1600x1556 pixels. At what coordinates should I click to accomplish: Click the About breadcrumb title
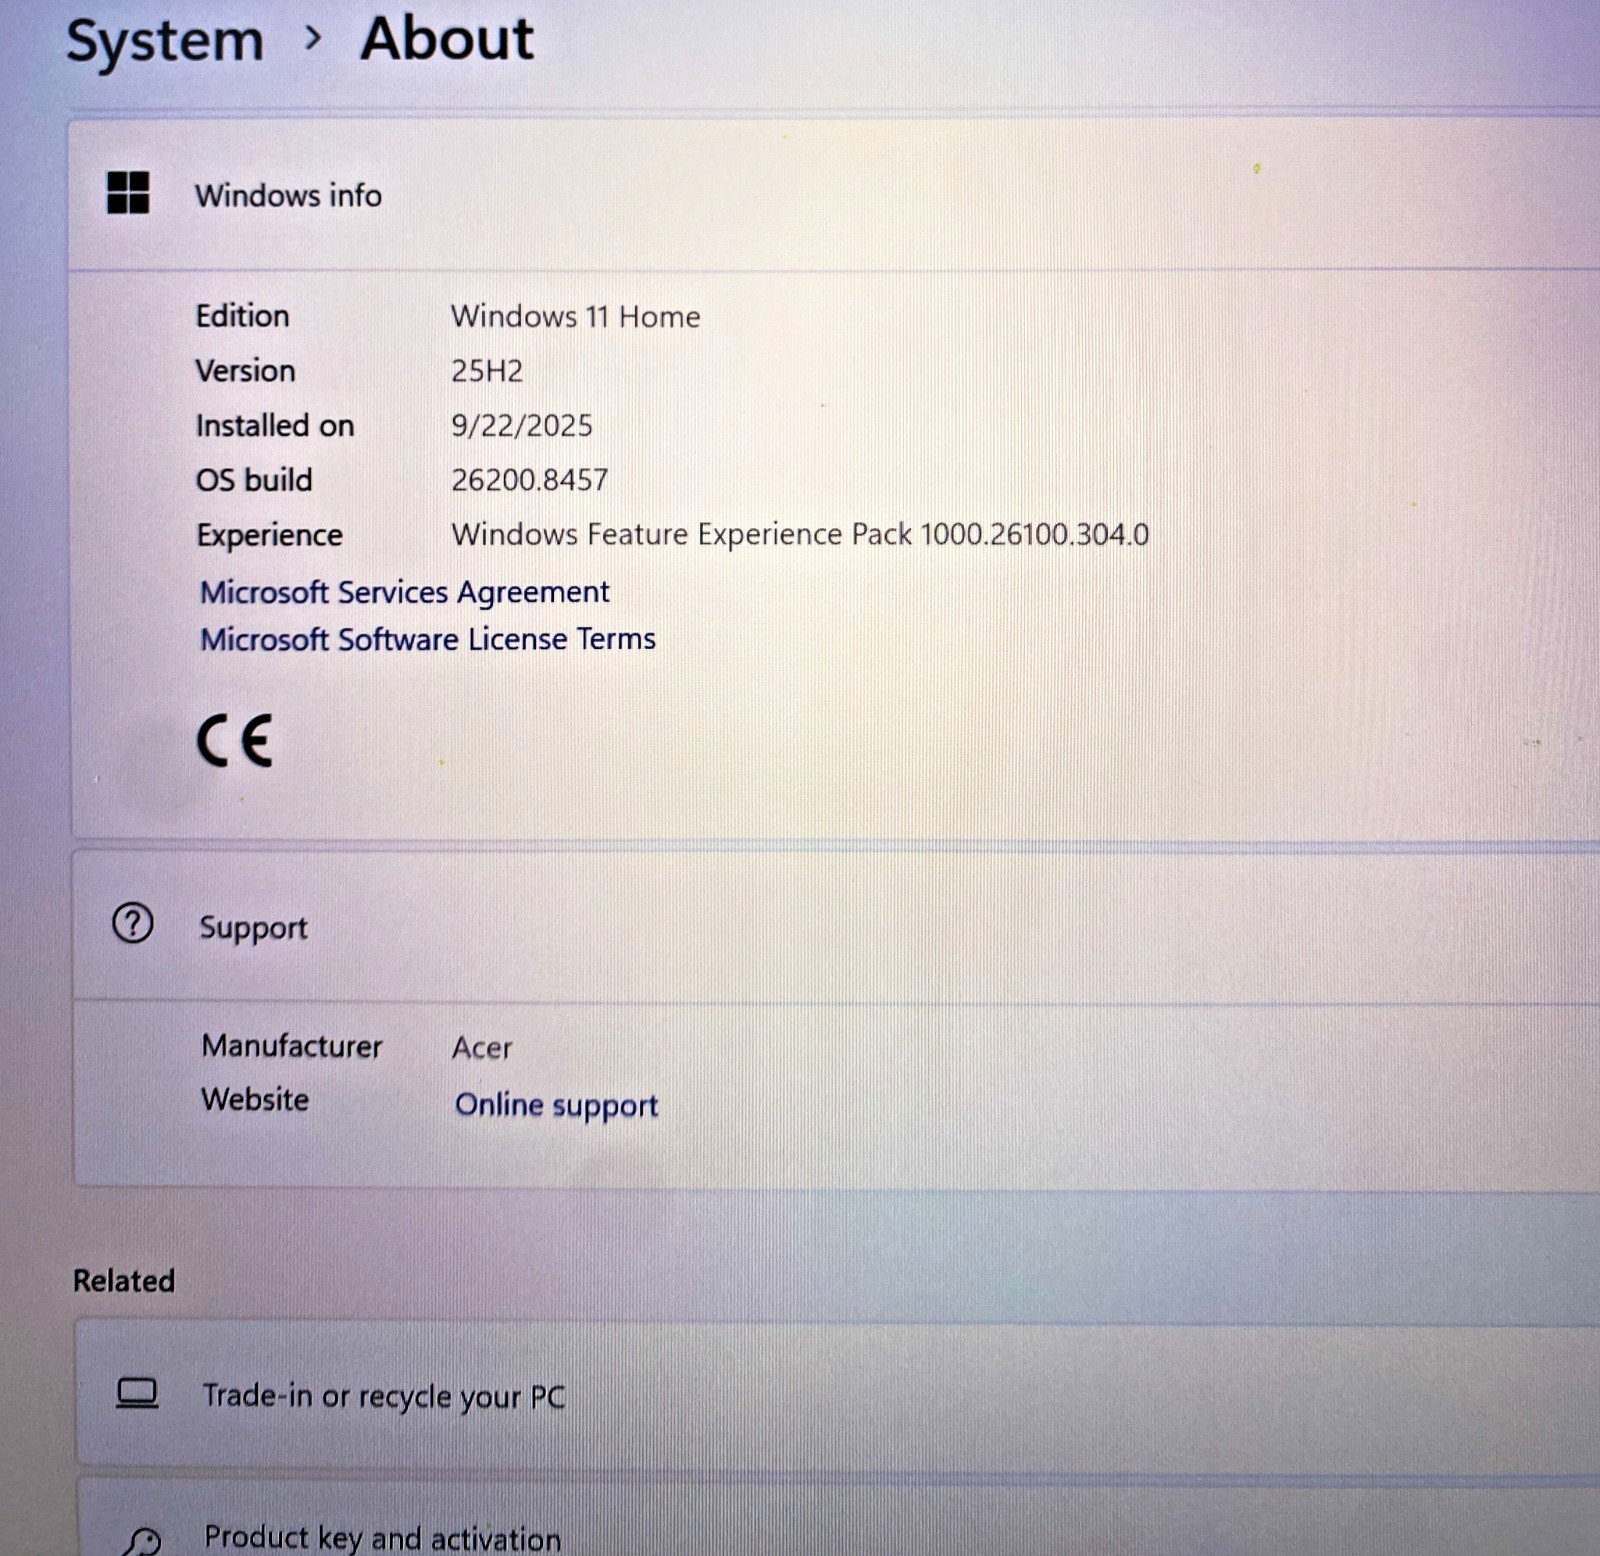tap(447, 39)
